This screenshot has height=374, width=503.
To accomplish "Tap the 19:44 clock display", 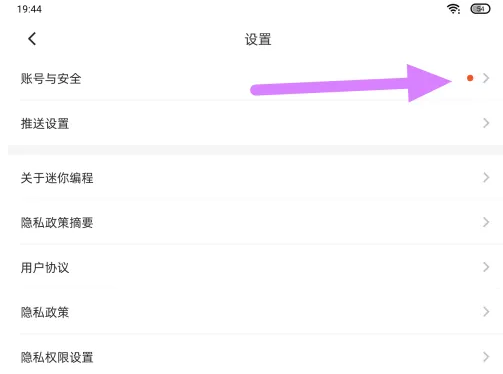I will pyautogui.click(x=29, y=9).
